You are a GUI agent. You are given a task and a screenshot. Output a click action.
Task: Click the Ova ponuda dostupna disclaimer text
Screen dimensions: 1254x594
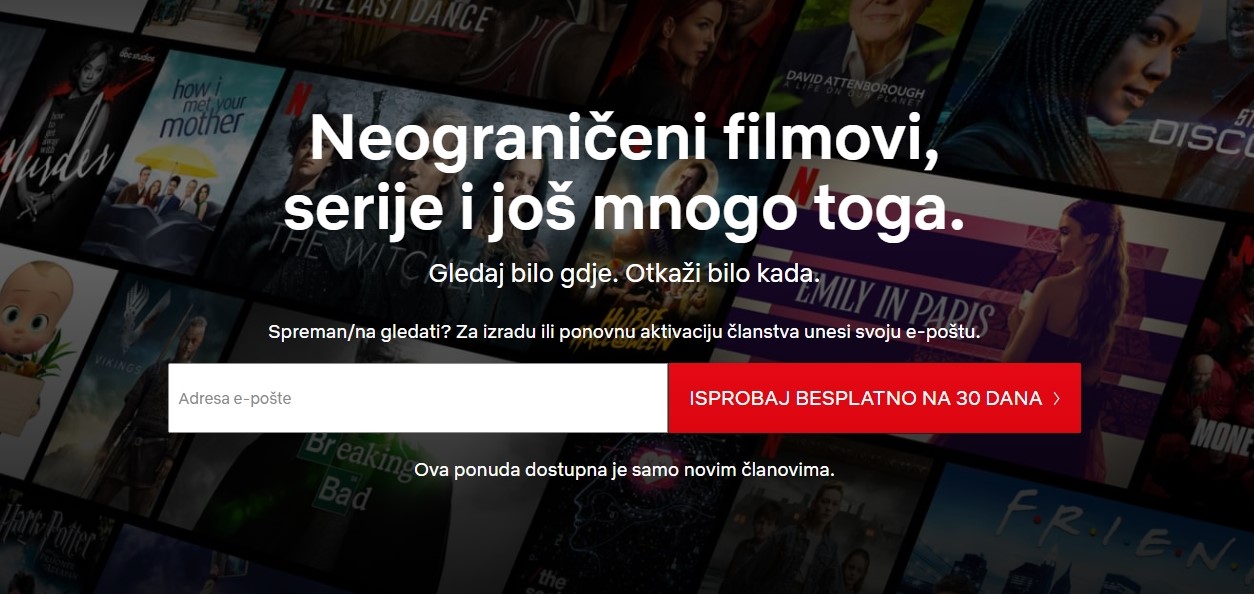coord(624,469)
